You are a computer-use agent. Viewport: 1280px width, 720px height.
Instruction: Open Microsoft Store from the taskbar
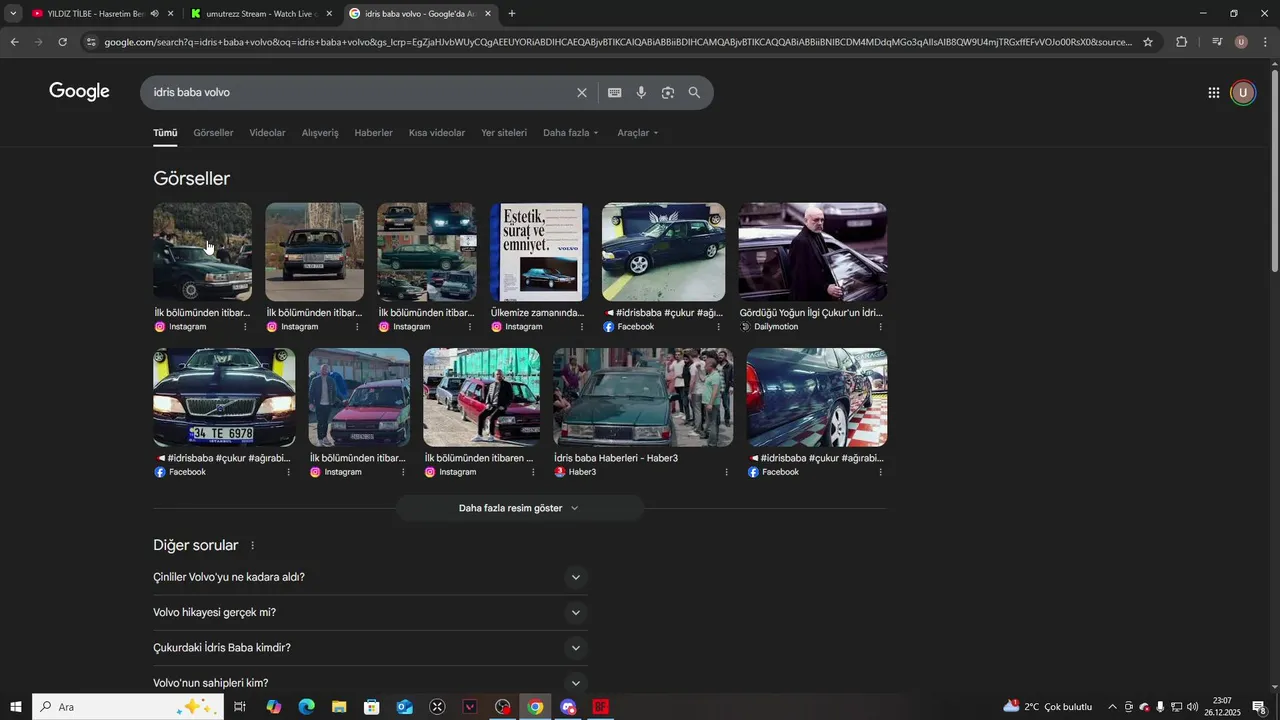372,707
